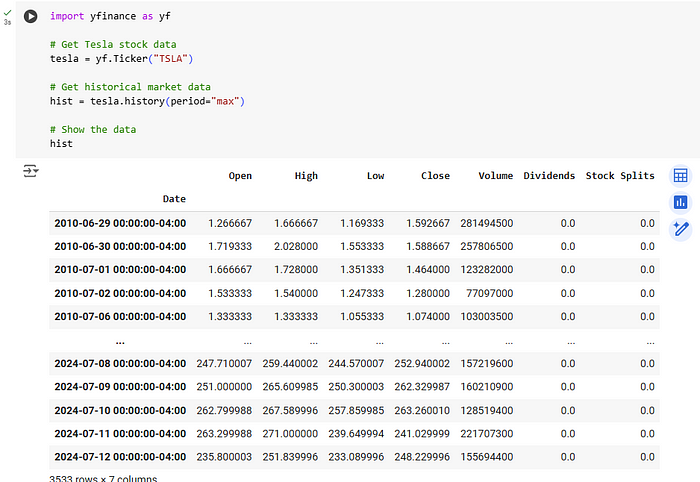
Task: Click Close value 1.592667
Action: pyautogui.click(x=428, y=223)
